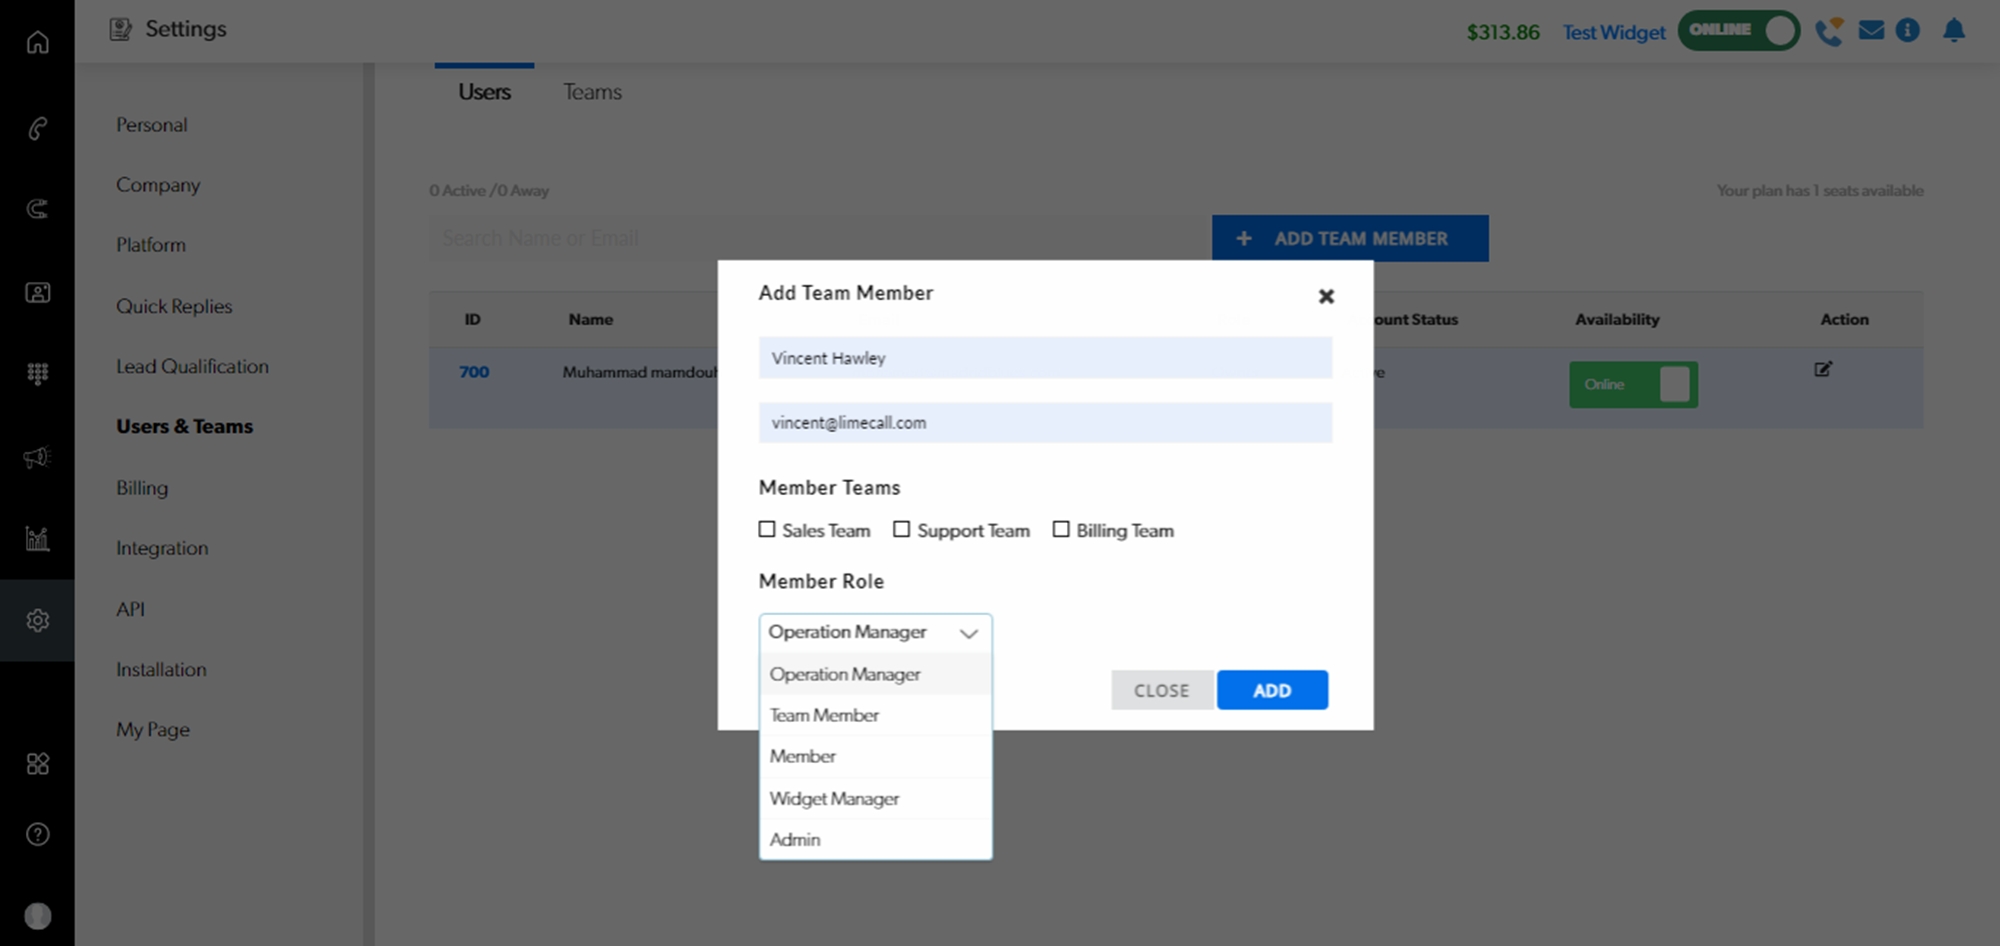
Task: Click the notification bell icon
Action: tap(1953, 31)
